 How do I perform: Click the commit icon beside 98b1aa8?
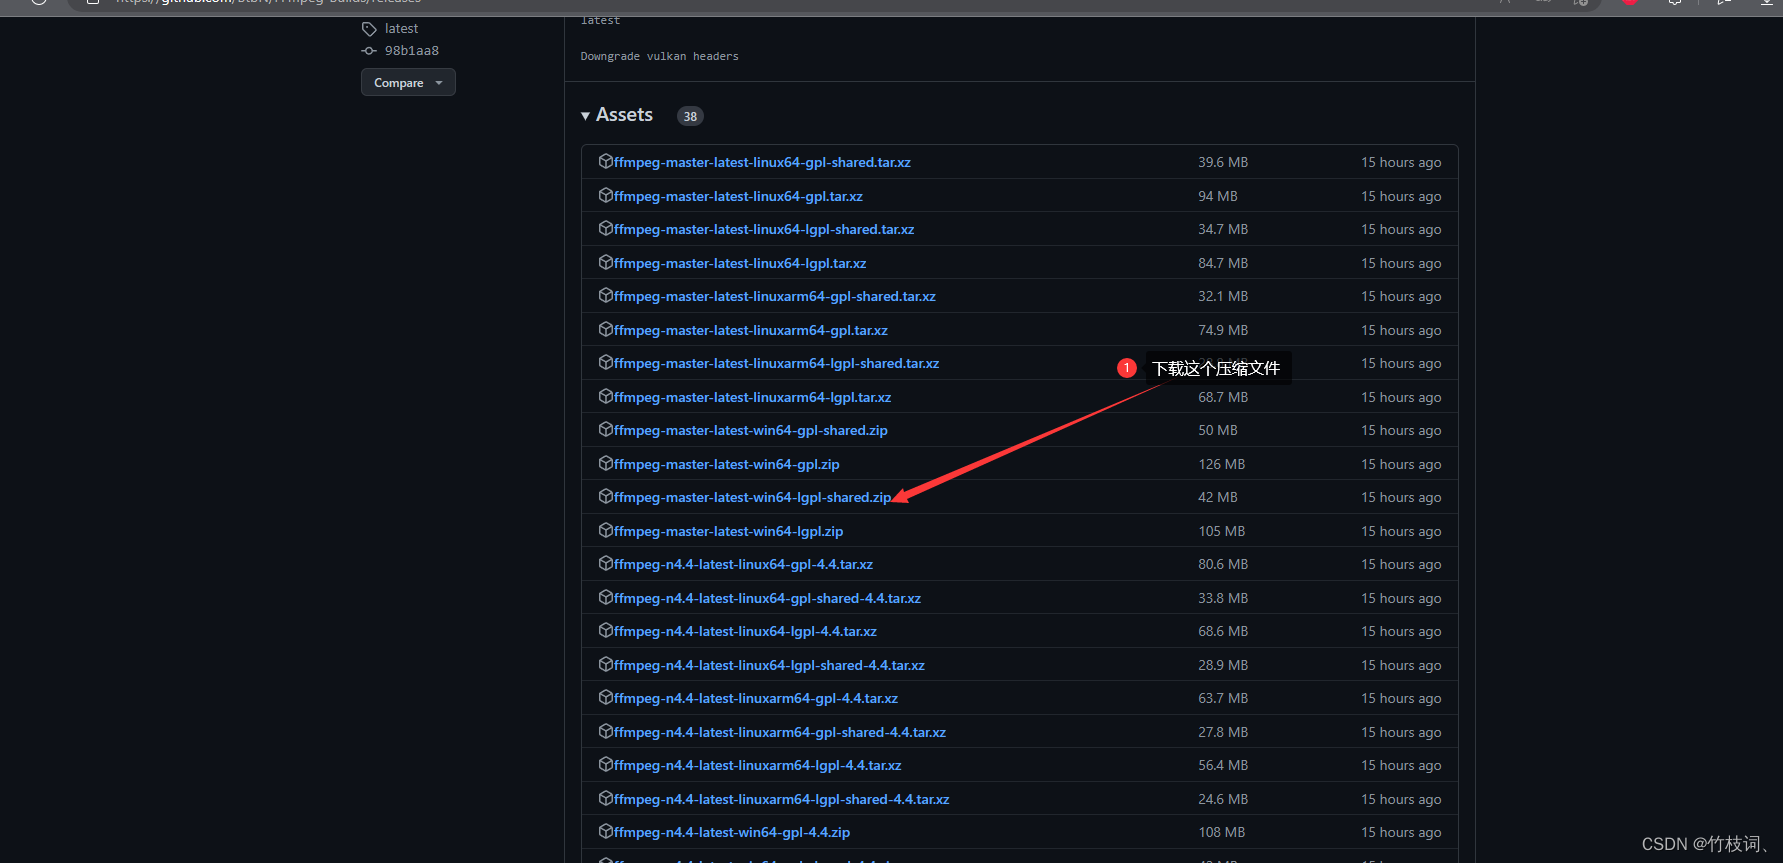(369, 51)
